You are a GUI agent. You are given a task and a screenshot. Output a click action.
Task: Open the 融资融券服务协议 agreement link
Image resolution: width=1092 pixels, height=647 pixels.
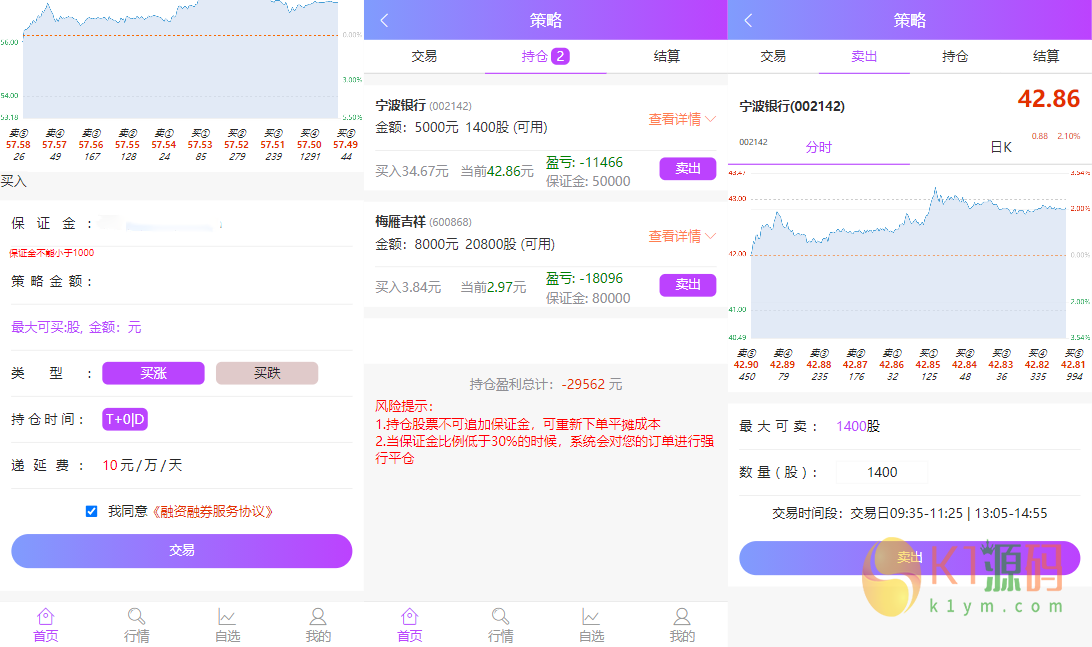point(212,511)
